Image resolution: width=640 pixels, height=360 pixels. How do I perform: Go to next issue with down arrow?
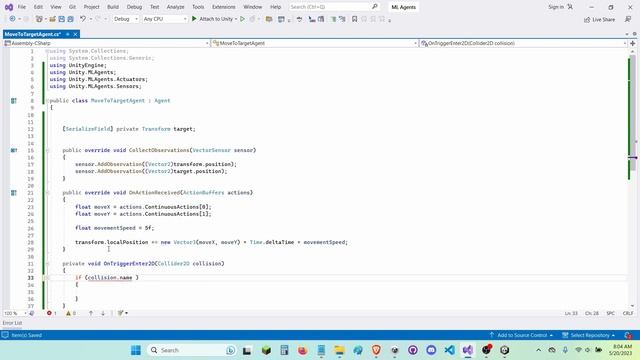(103, 313)
